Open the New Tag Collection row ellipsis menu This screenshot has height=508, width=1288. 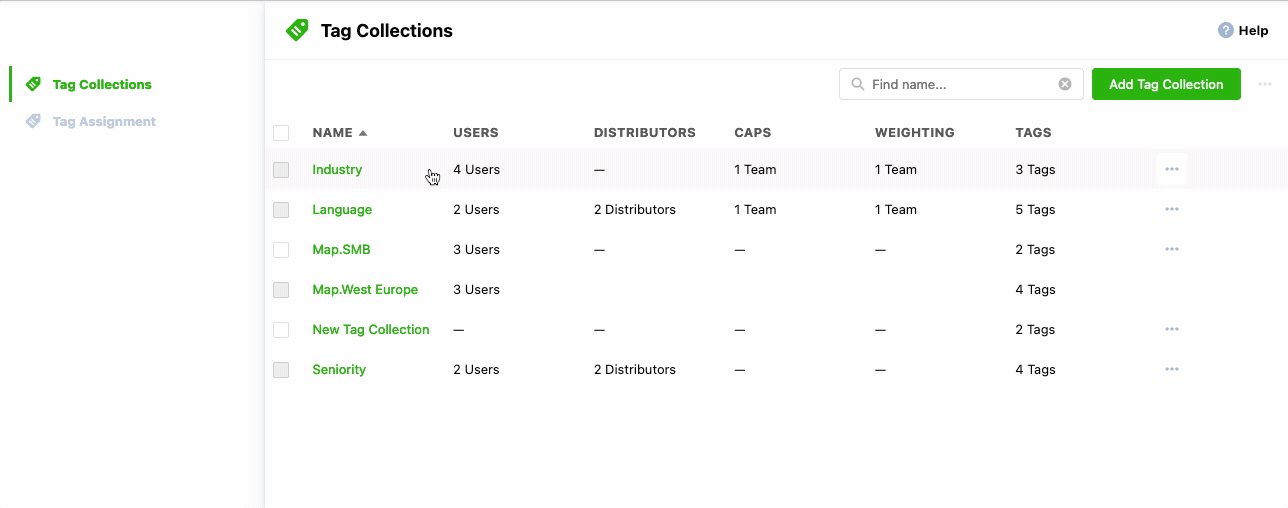tap(1172, 329)
